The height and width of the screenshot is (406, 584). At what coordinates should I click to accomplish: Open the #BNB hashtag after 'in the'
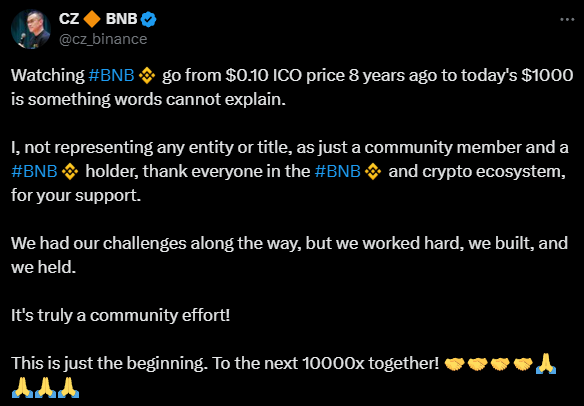(337, 172)
